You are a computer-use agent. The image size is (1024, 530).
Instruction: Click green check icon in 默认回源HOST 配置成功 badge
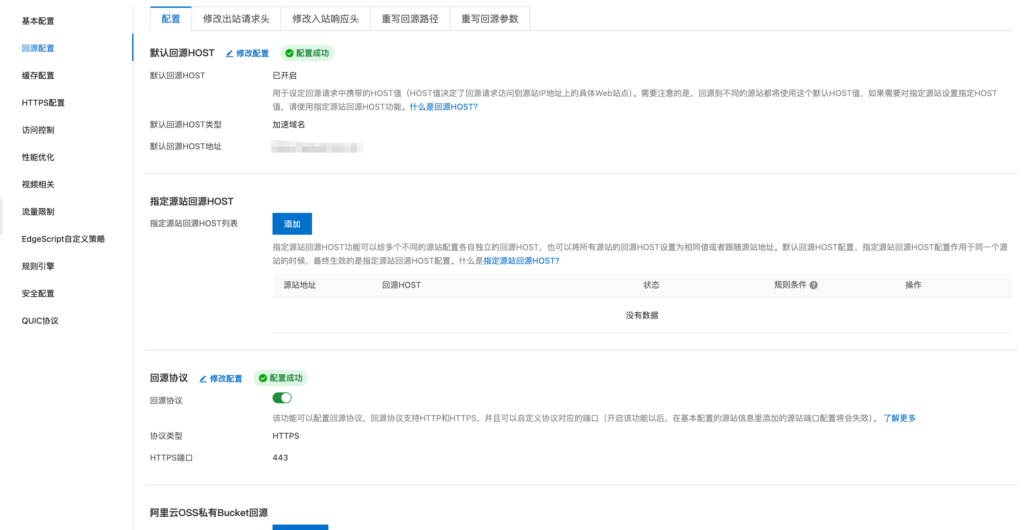(x=289, y=53)
